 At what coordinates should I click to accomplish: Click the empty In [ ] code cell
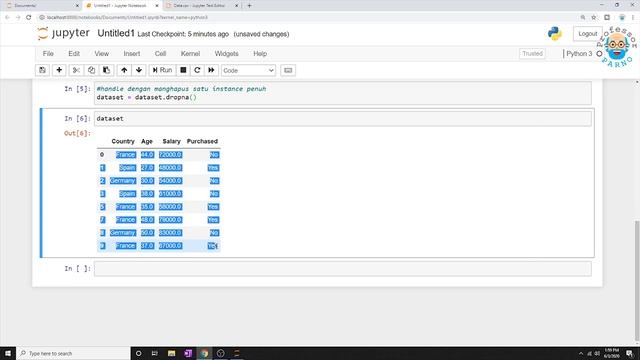point(342,269)
